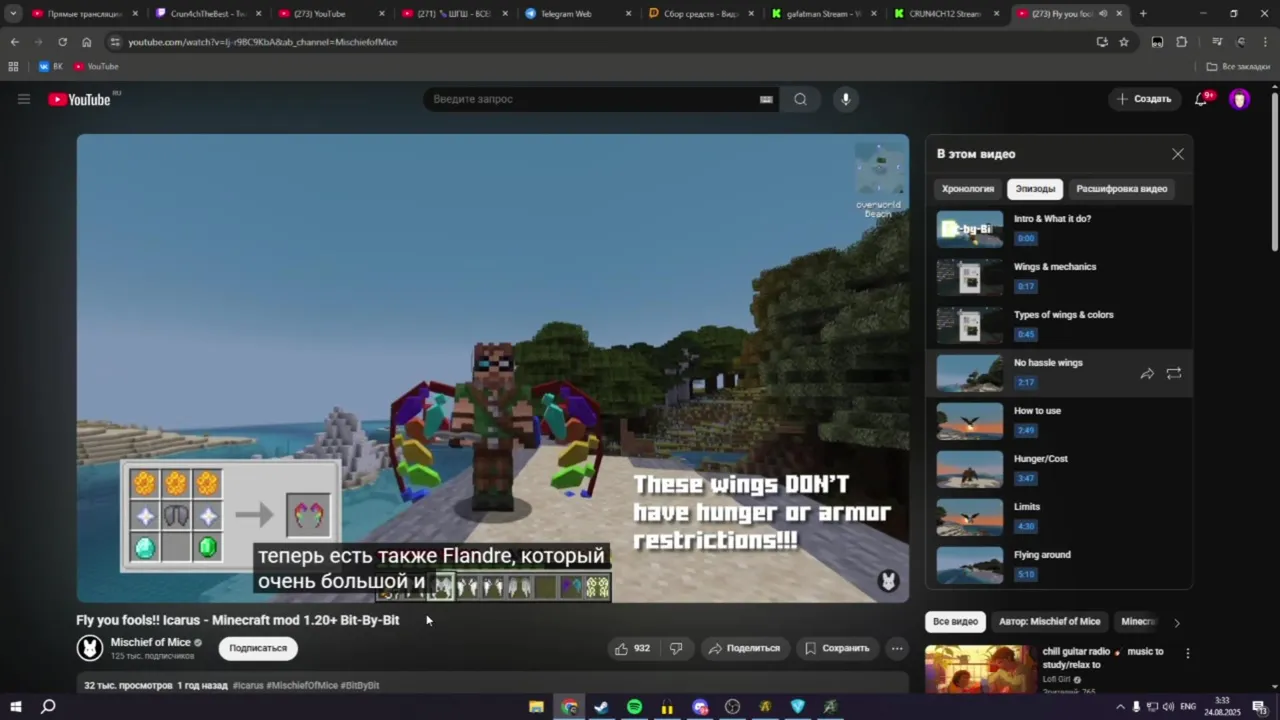Open browser extensions puzzle icon

pos(1182,42)
